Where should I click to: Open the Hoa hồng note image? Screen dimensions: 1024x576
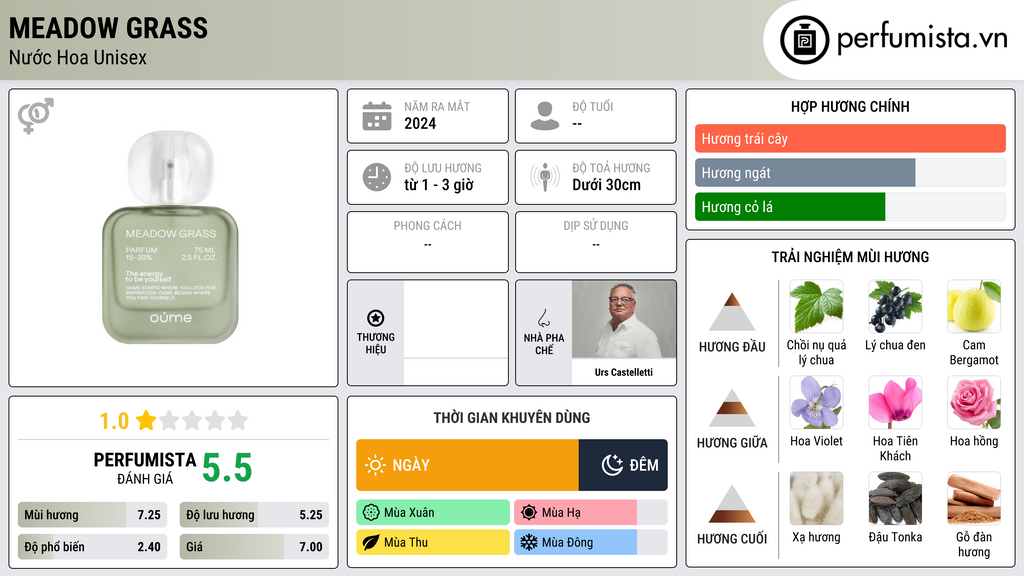[x=974, y=403]
